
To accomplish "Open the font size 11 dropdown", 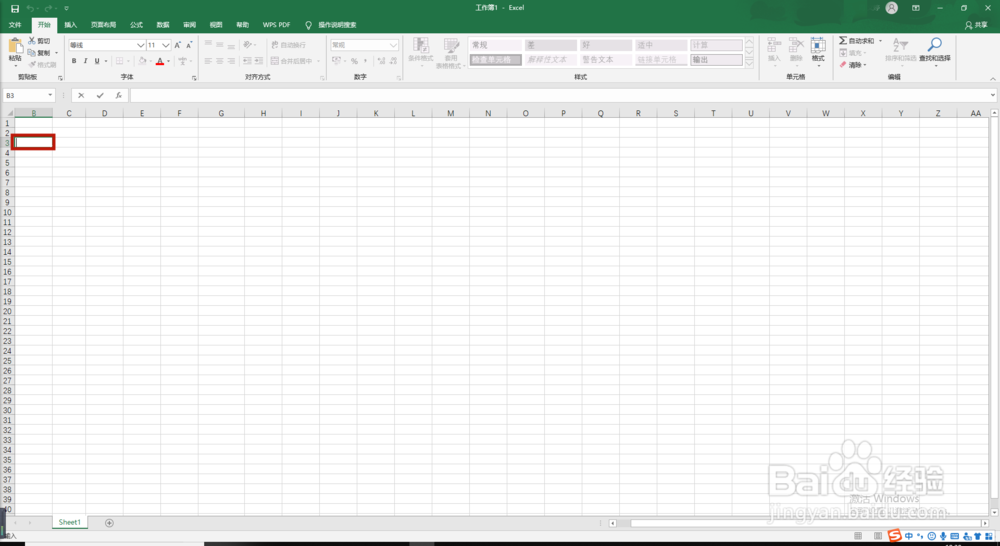I will click(166, 45).
